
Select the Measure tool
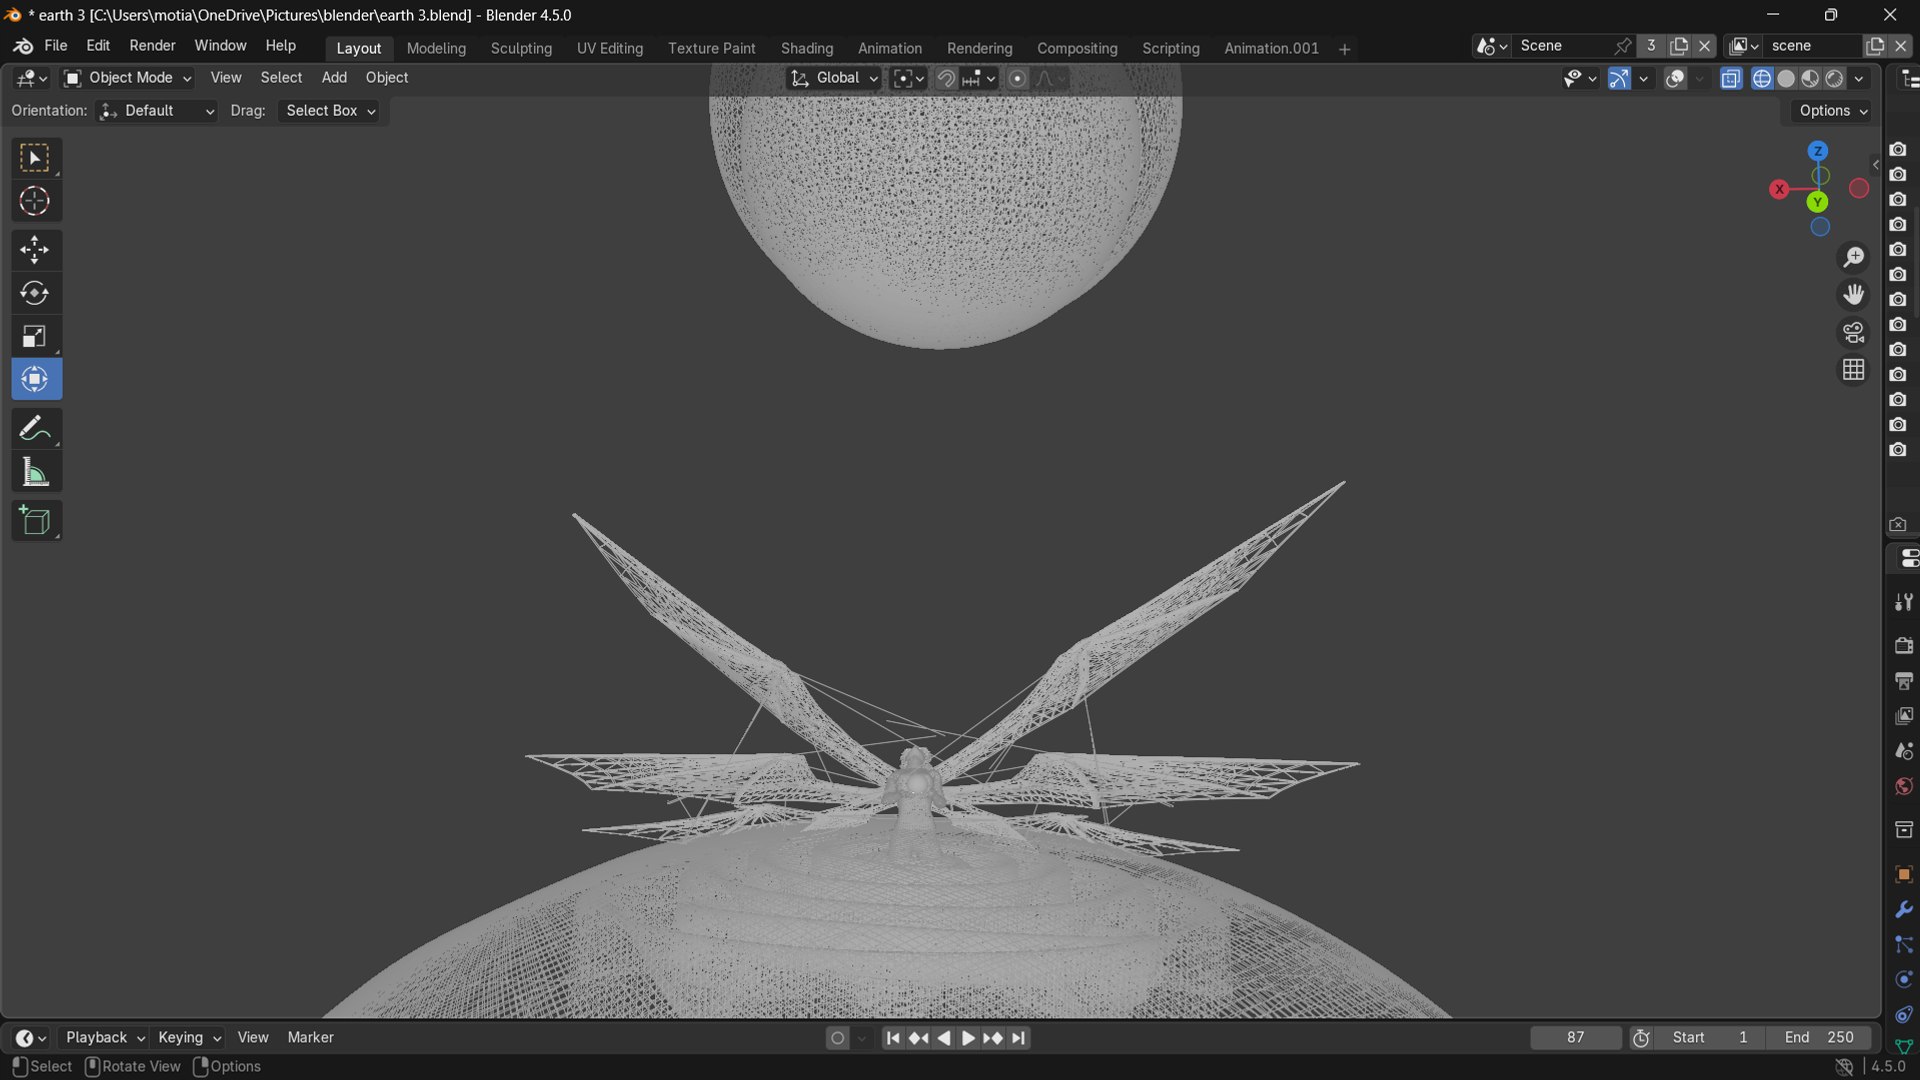[35, 472]
